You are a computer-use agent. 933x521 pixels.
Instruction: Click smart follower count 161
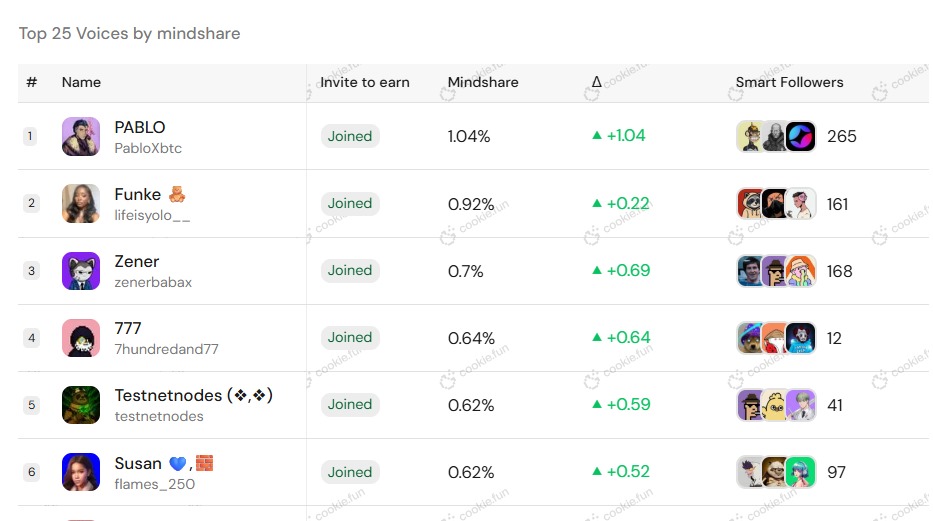837,204
